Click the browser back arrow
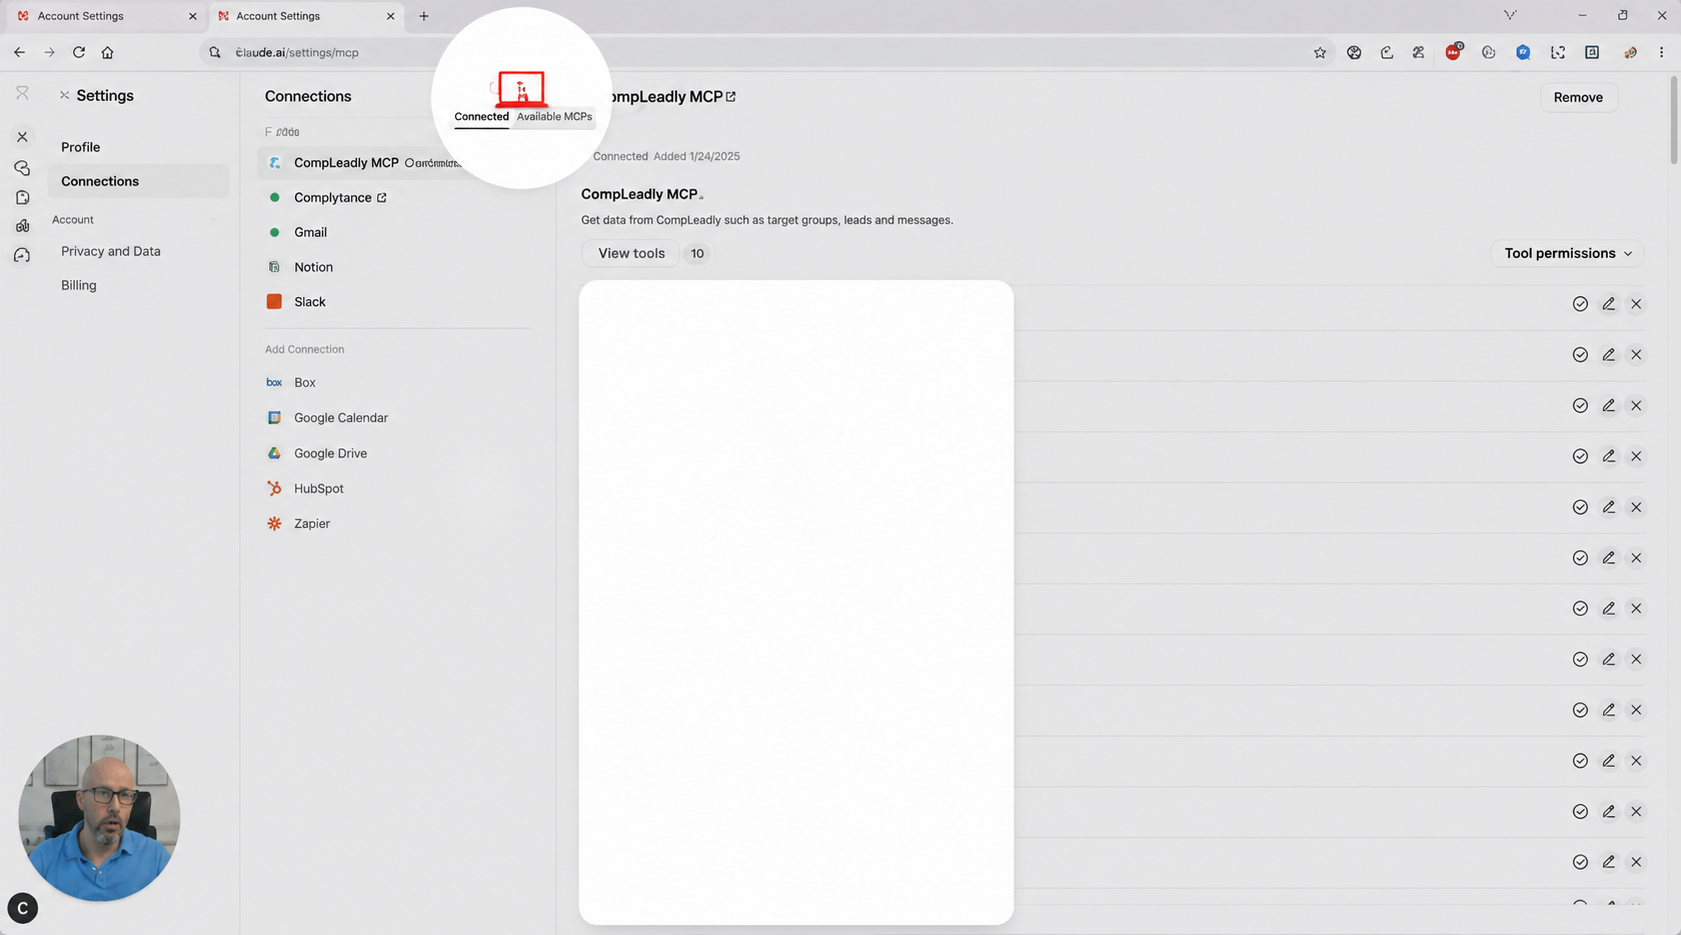This screenshot has height=935, width=1681. [x=20, y=52]
